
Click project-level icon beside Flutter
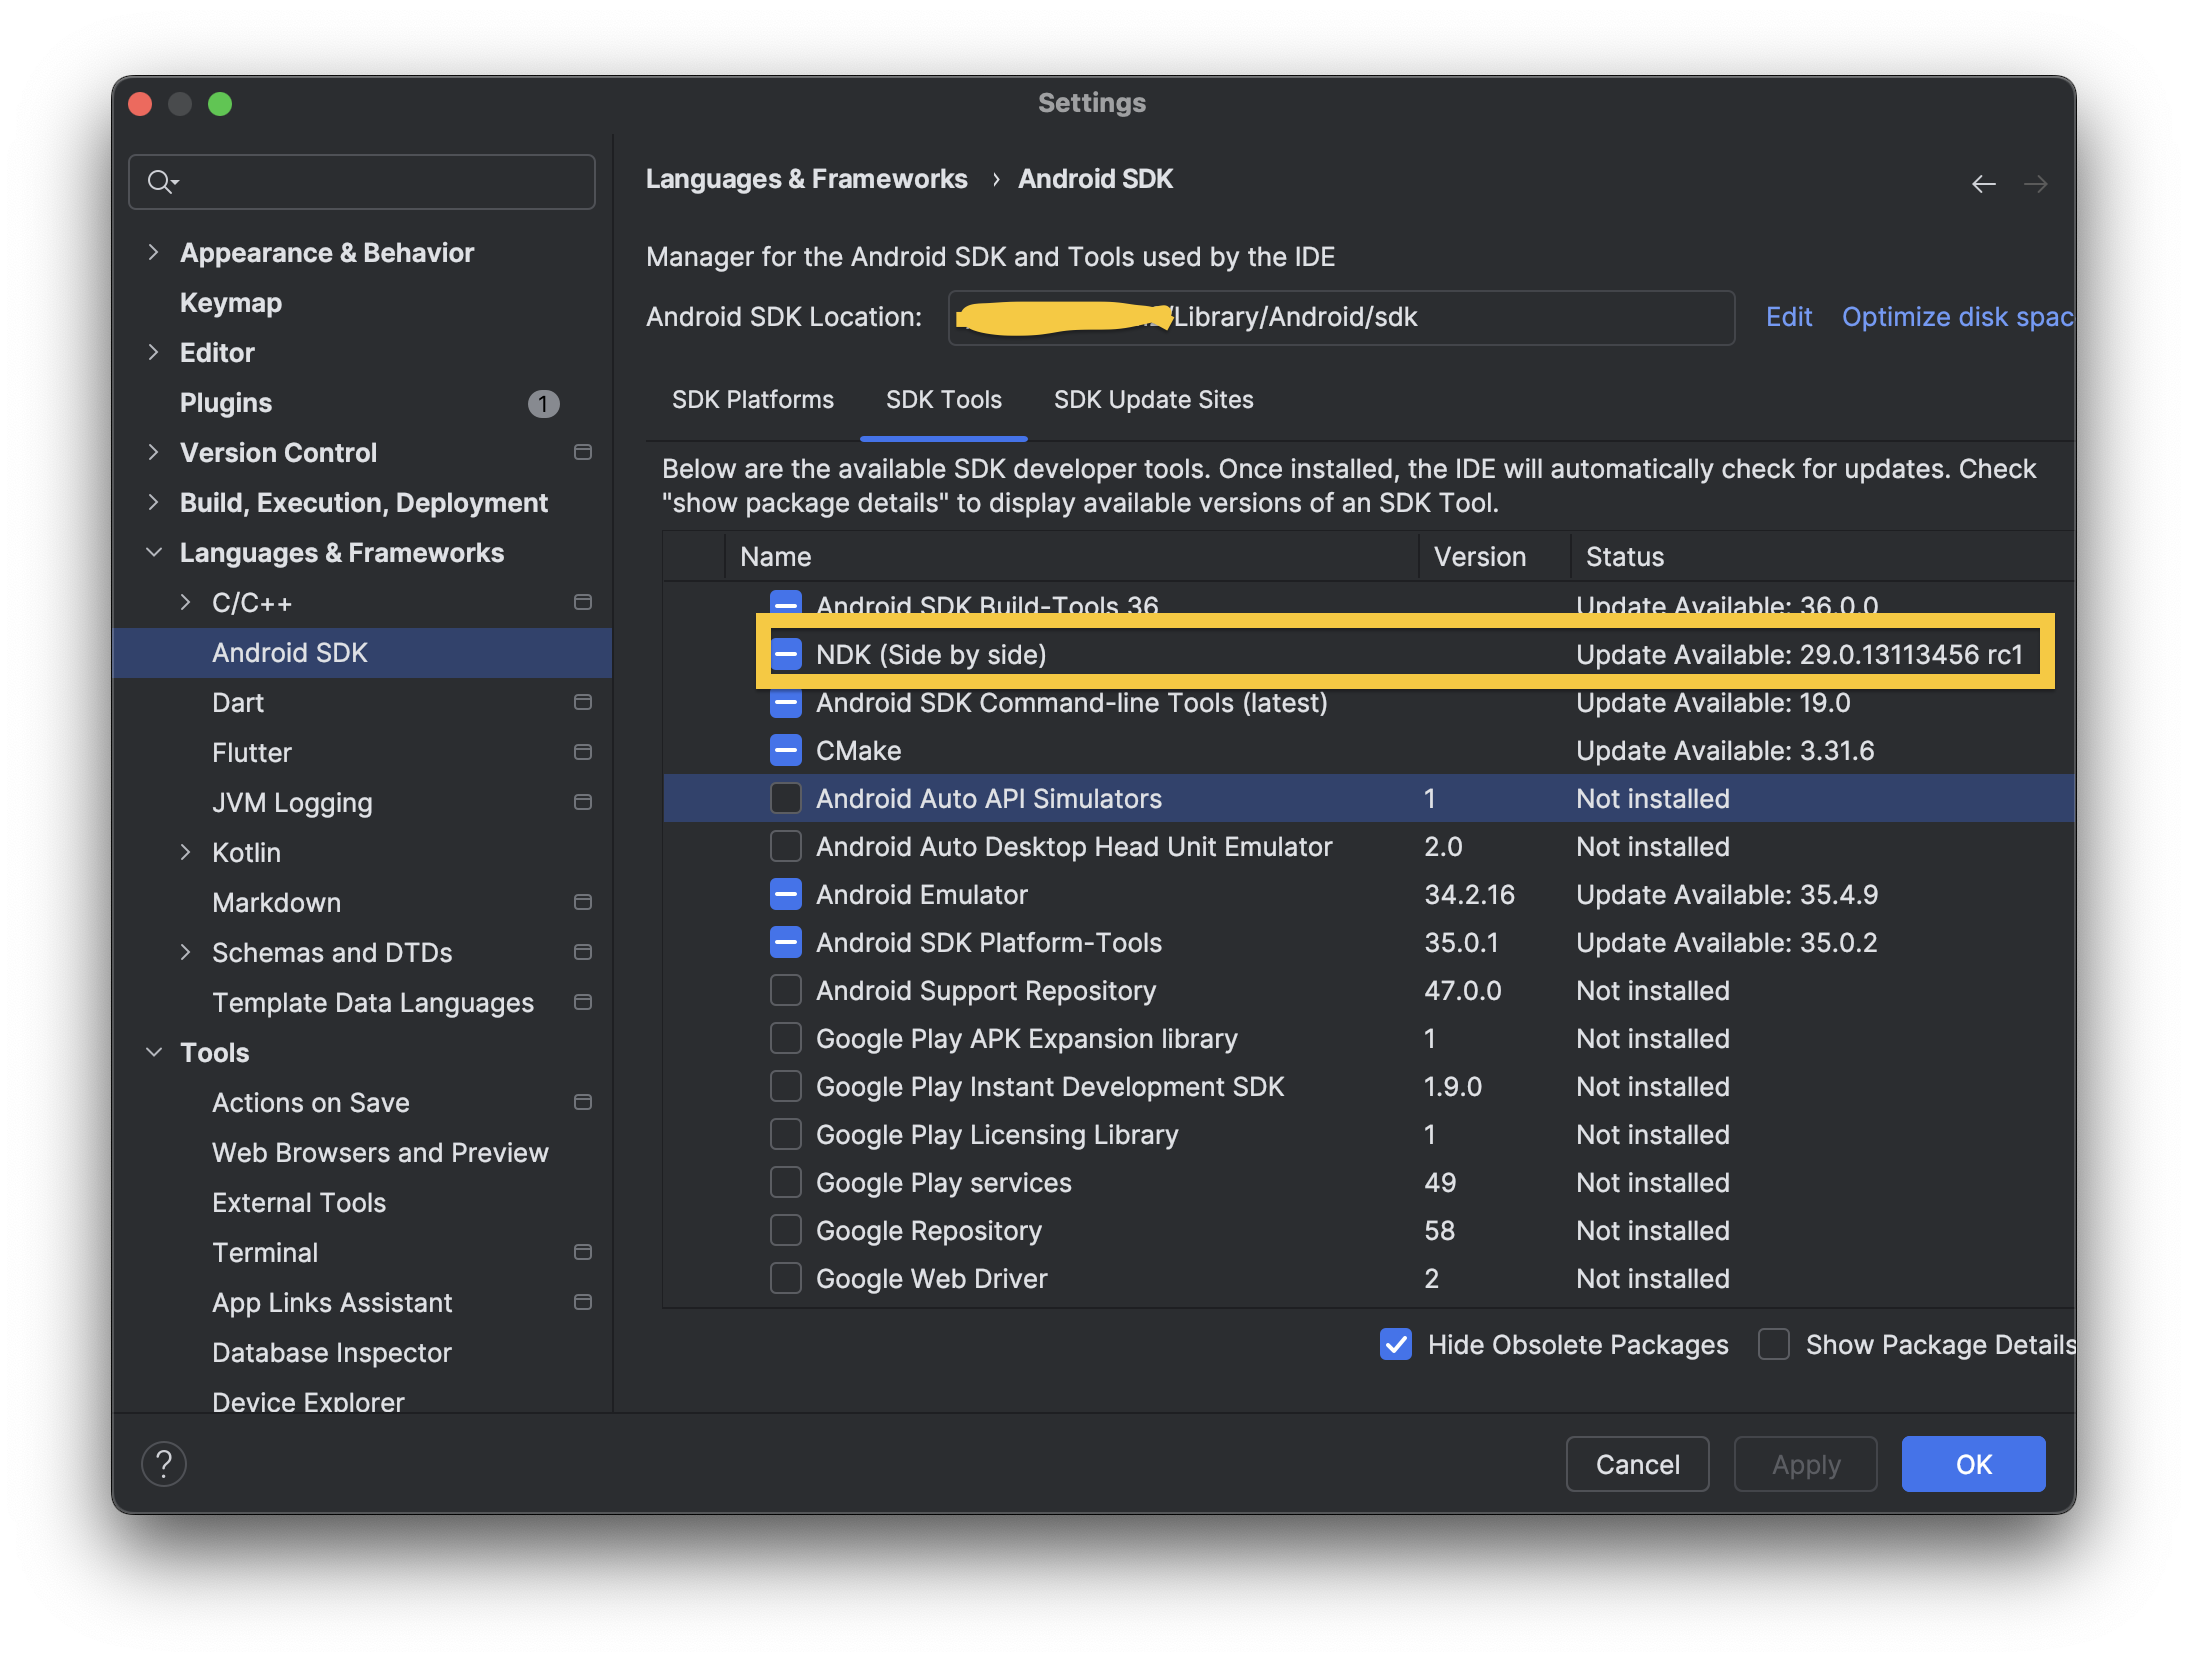tap(583, 752)
